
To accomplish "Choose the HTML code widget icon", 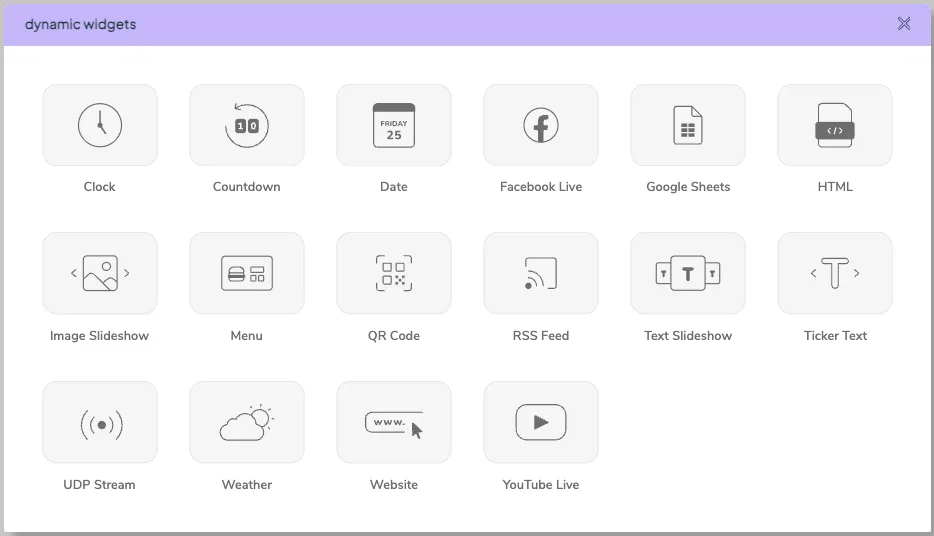I will point(835,125).
